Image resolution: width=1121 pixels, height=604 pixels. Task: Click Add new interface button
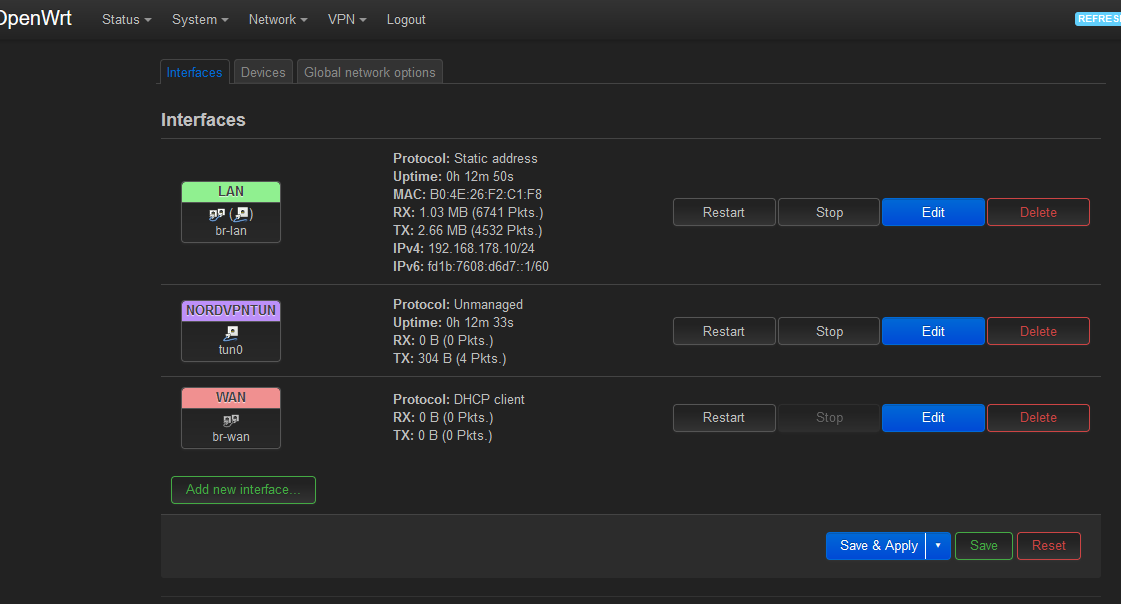click(x=243, y=490)
